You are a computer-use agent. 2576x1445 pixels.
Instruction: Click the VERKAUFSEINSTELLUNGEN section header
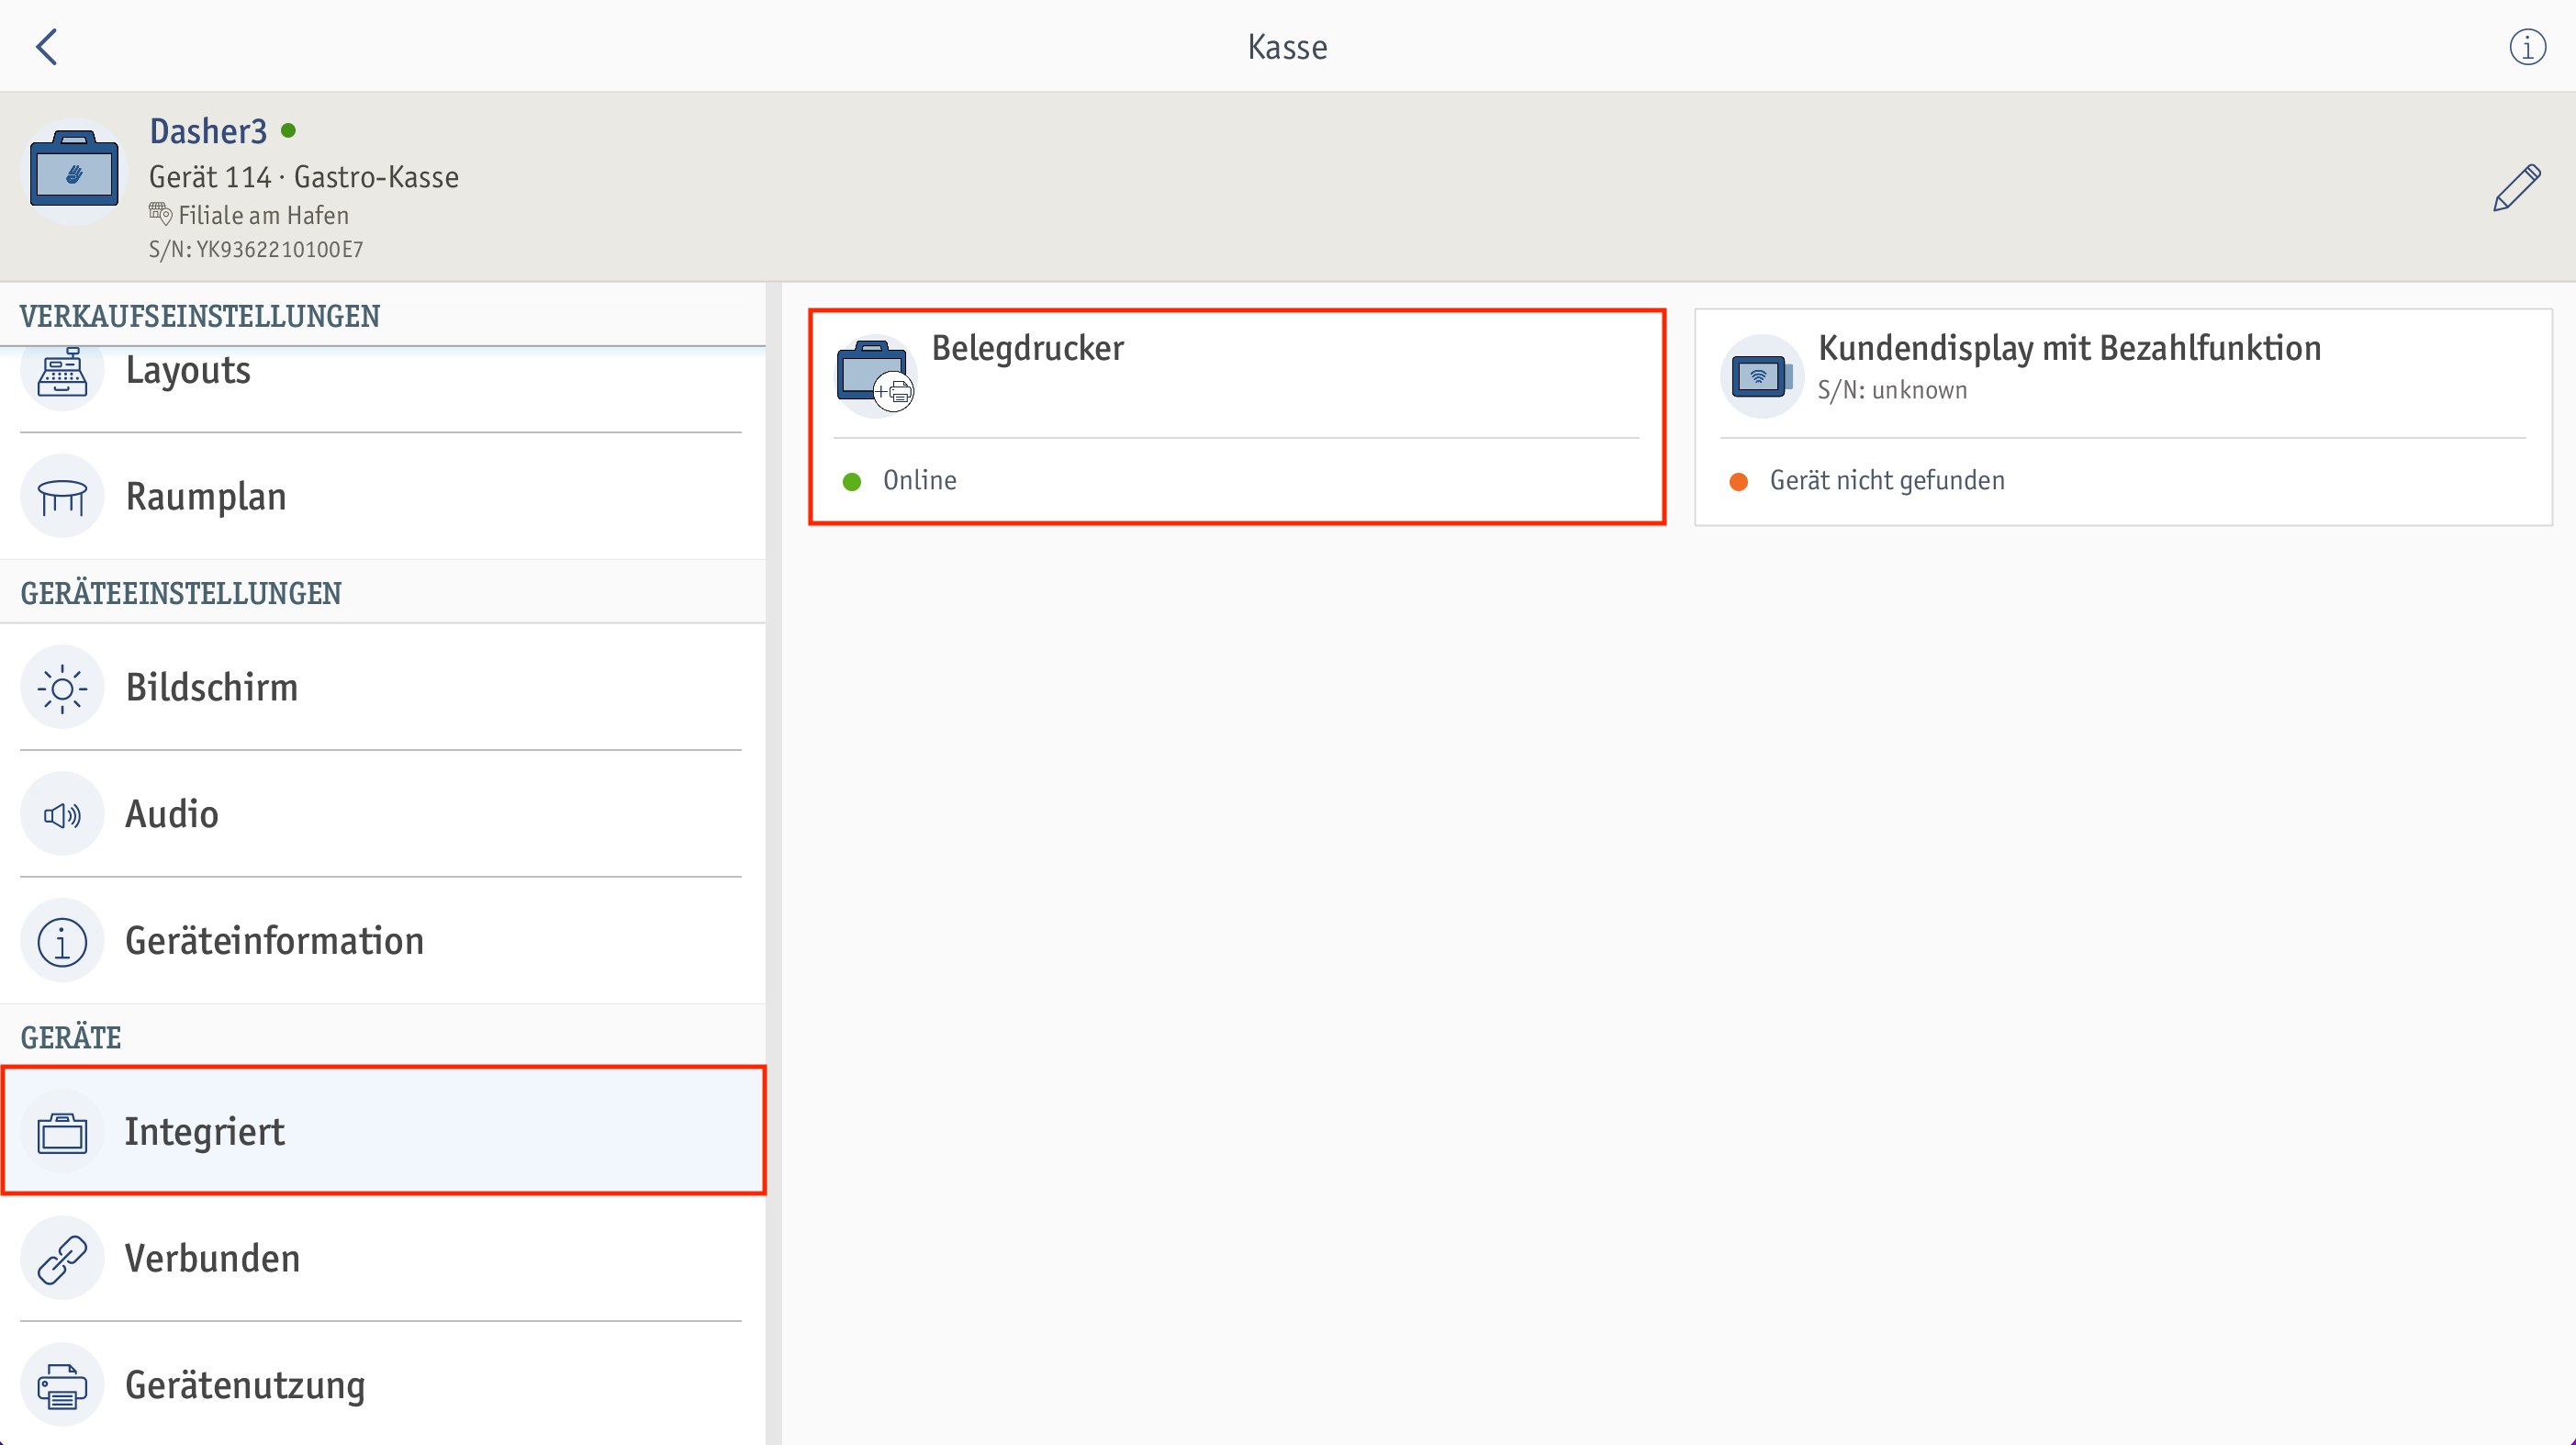(x=200, y=316)
